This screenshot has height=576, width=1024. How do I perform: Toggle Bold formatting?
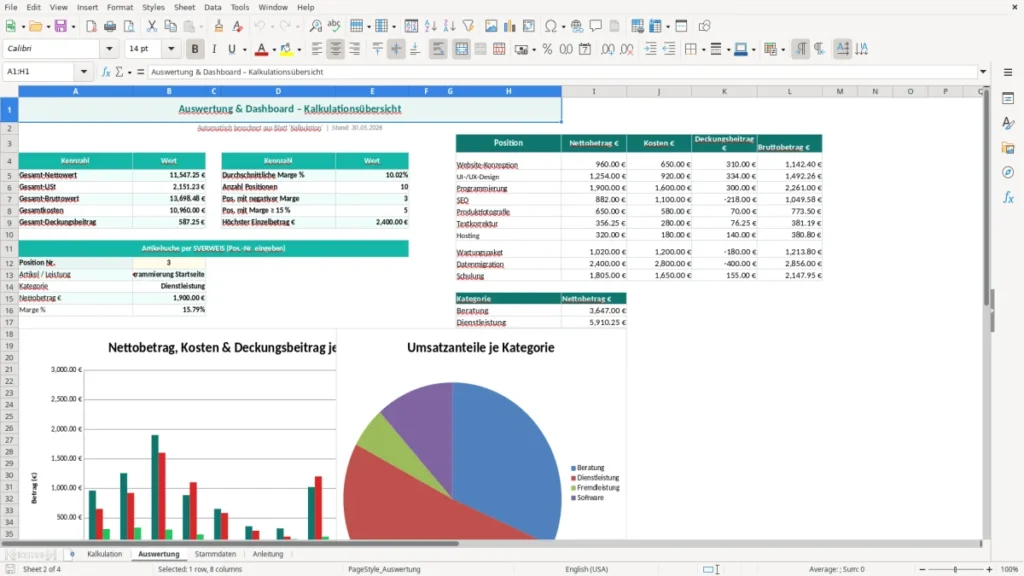(x=195, y=49)
